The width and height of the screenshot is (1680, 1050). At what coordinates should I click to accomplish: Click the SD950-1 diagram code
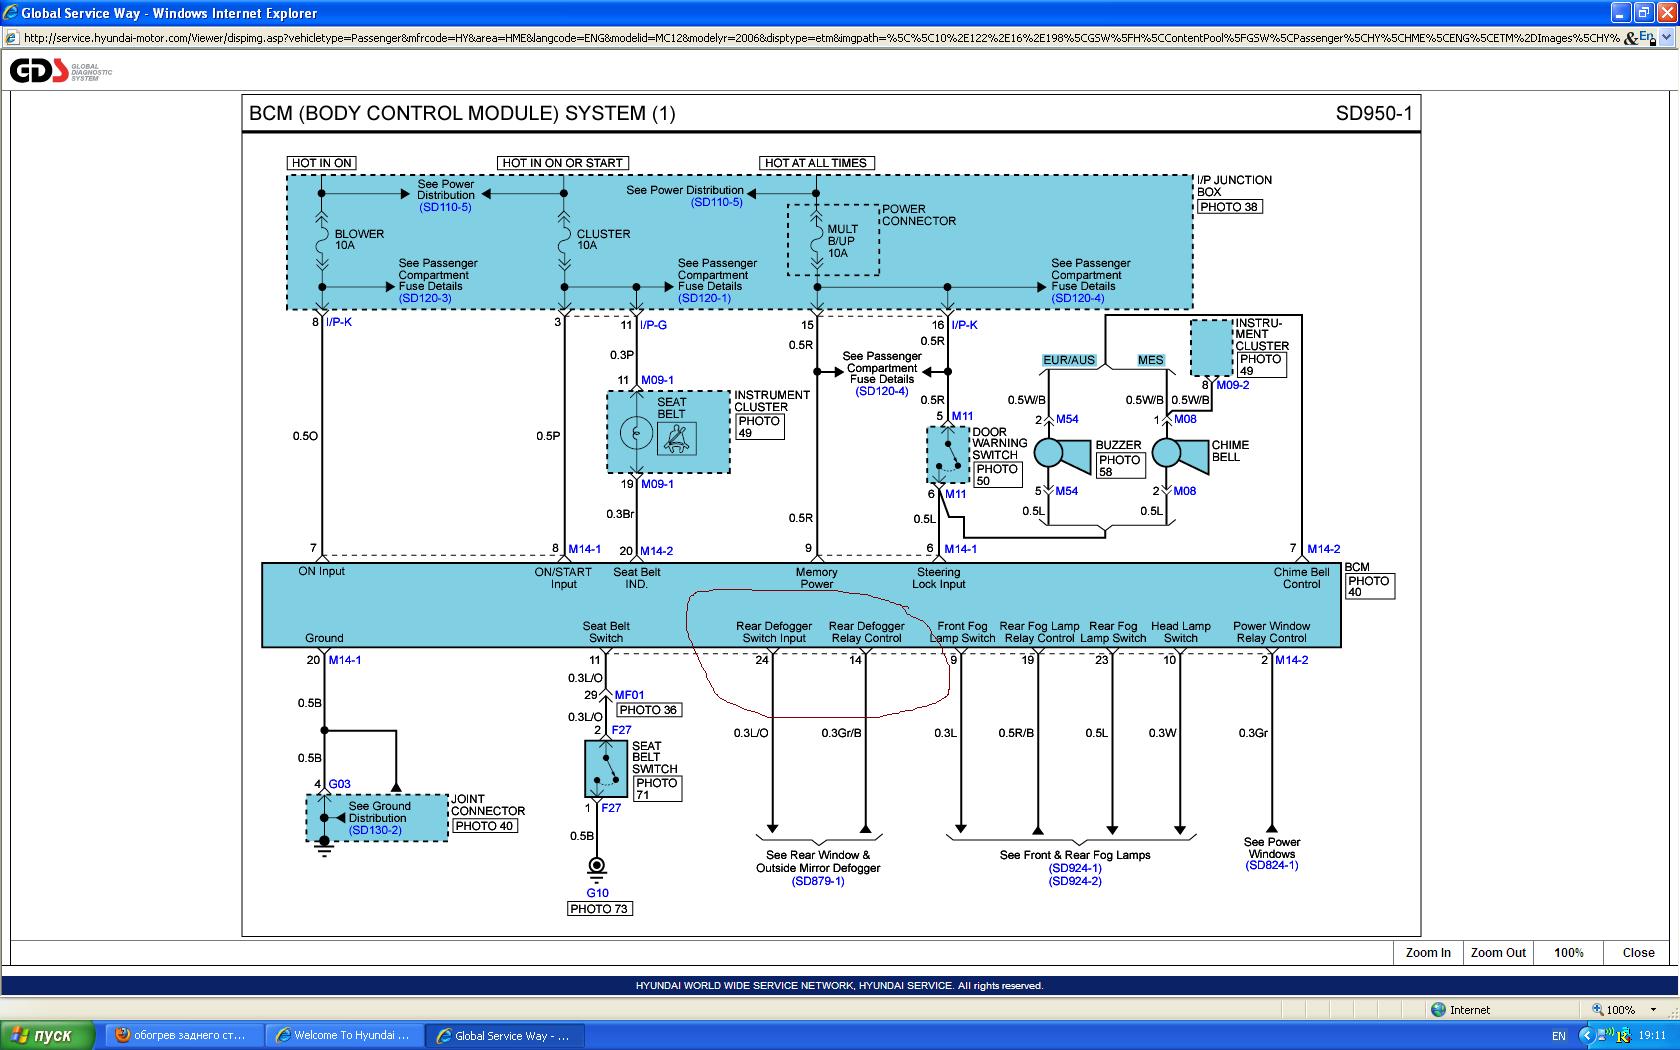pos(1374,113)
